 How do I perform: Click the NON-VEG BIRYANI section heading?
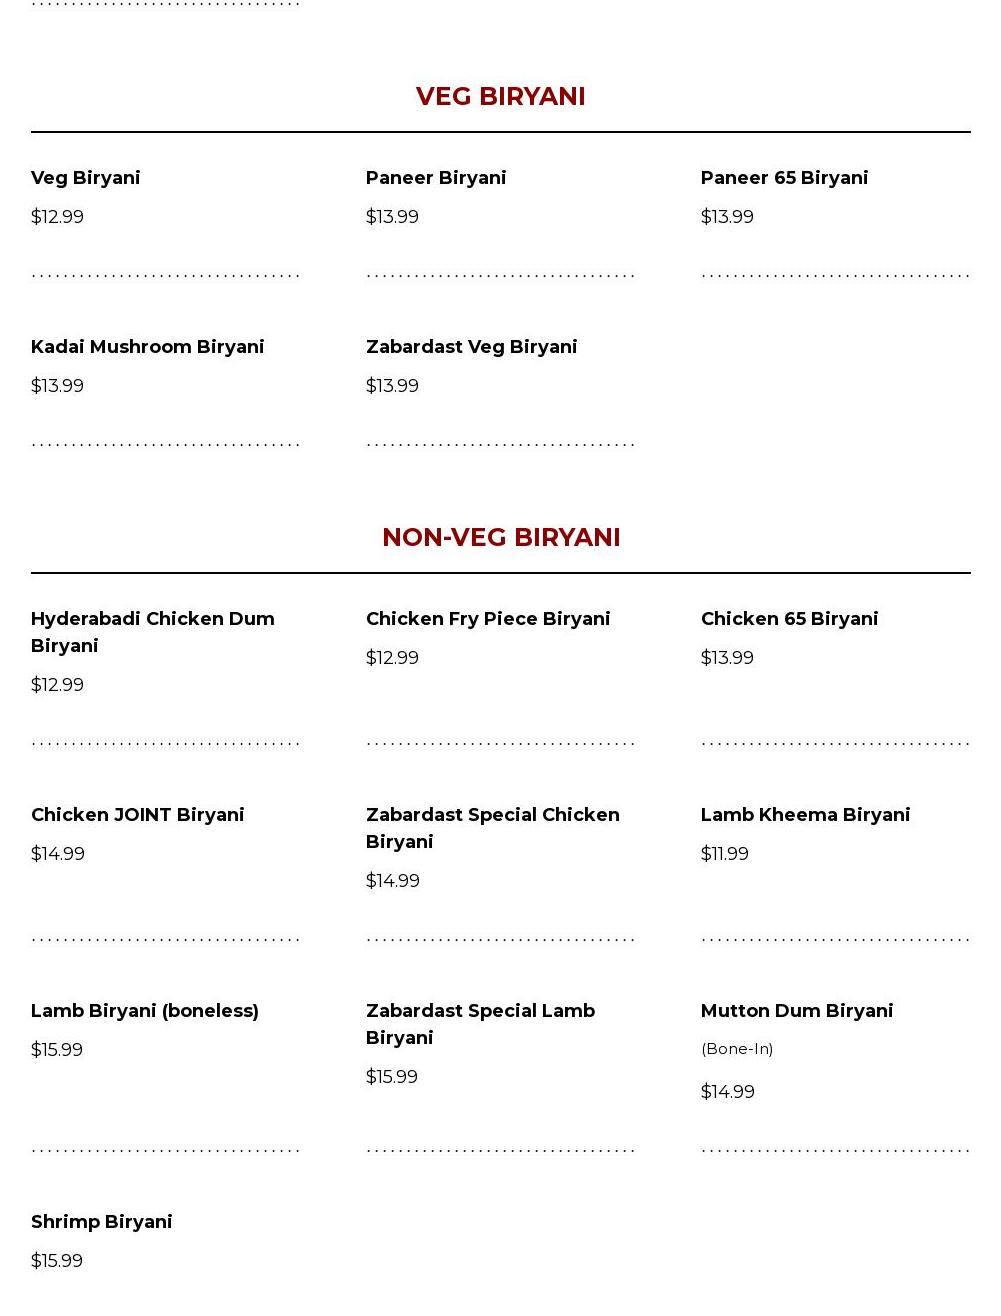500,537
